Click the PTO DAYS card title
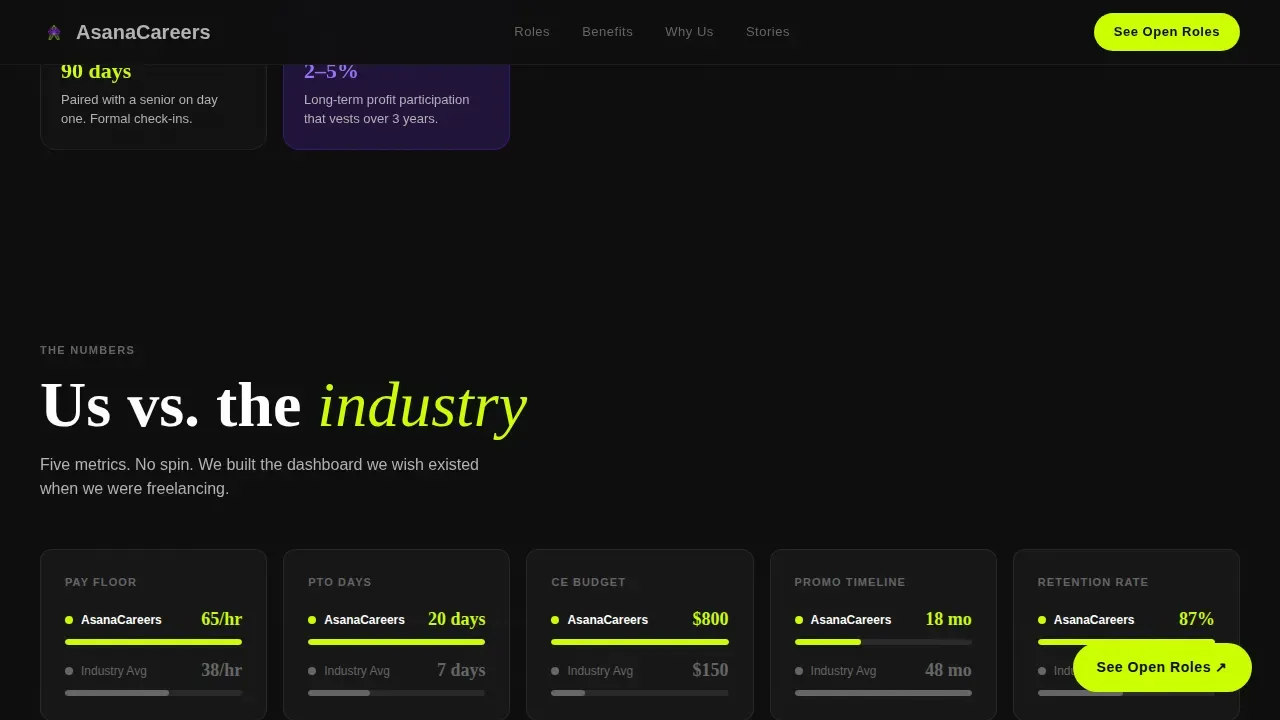The height and width of the screenshot is (720, 1280). (340, 582)
